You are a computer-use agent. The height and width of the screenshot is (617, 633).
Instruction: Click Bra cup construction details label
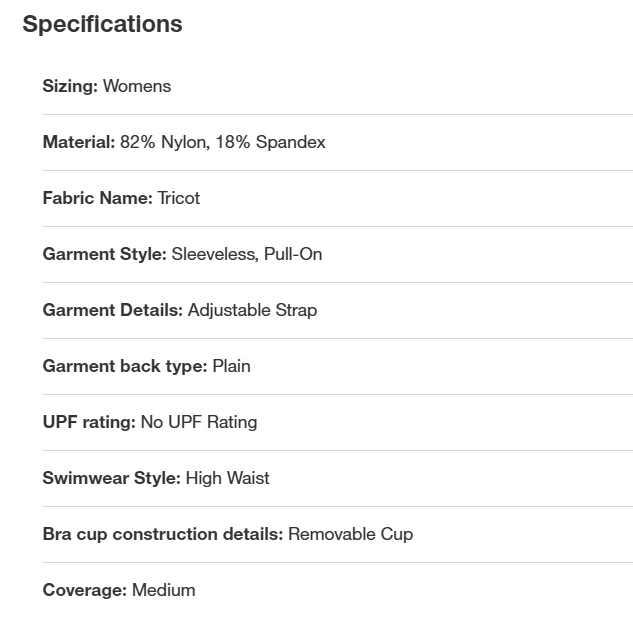162,534
